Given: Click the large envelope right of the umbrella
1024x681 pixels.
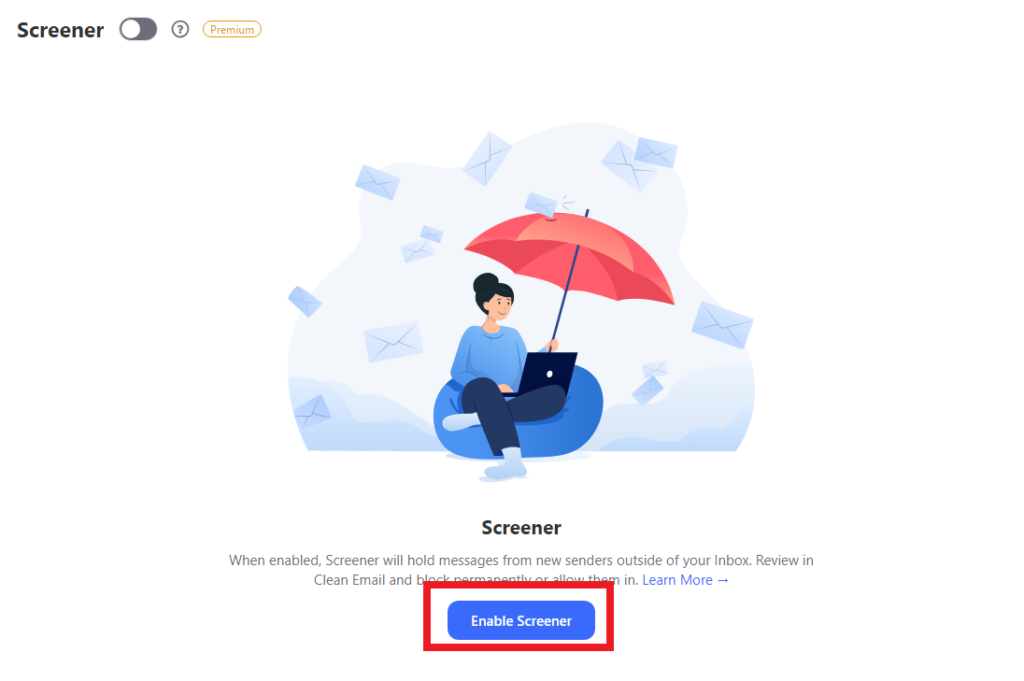Looking at the screenshot, I should tap(722, 325).
